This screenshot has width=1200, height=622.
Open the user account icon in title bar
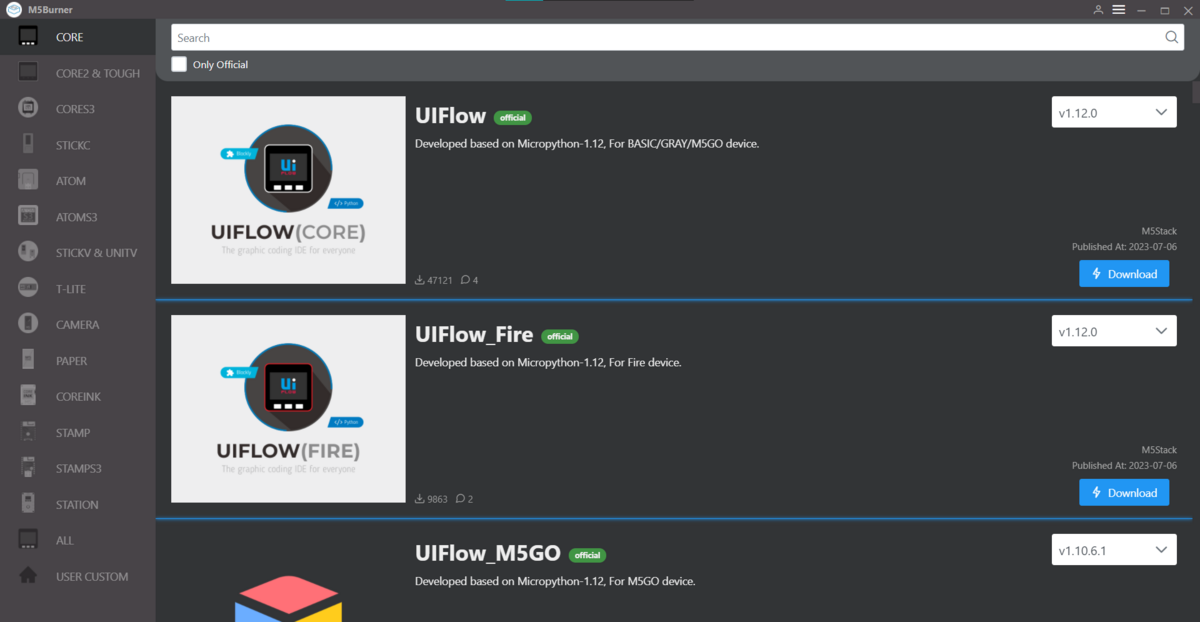[1098, 9]
